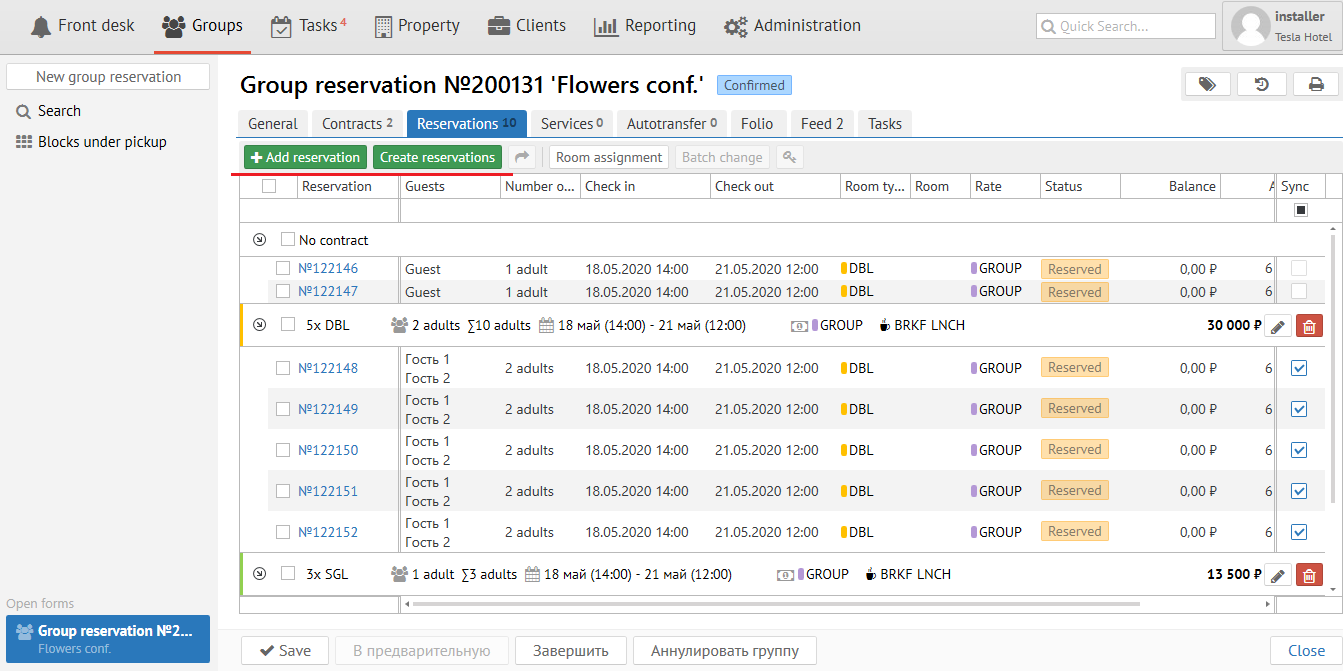The image size is (1343, 671).
Task: Click the Add reservation button
Action: 305,157
